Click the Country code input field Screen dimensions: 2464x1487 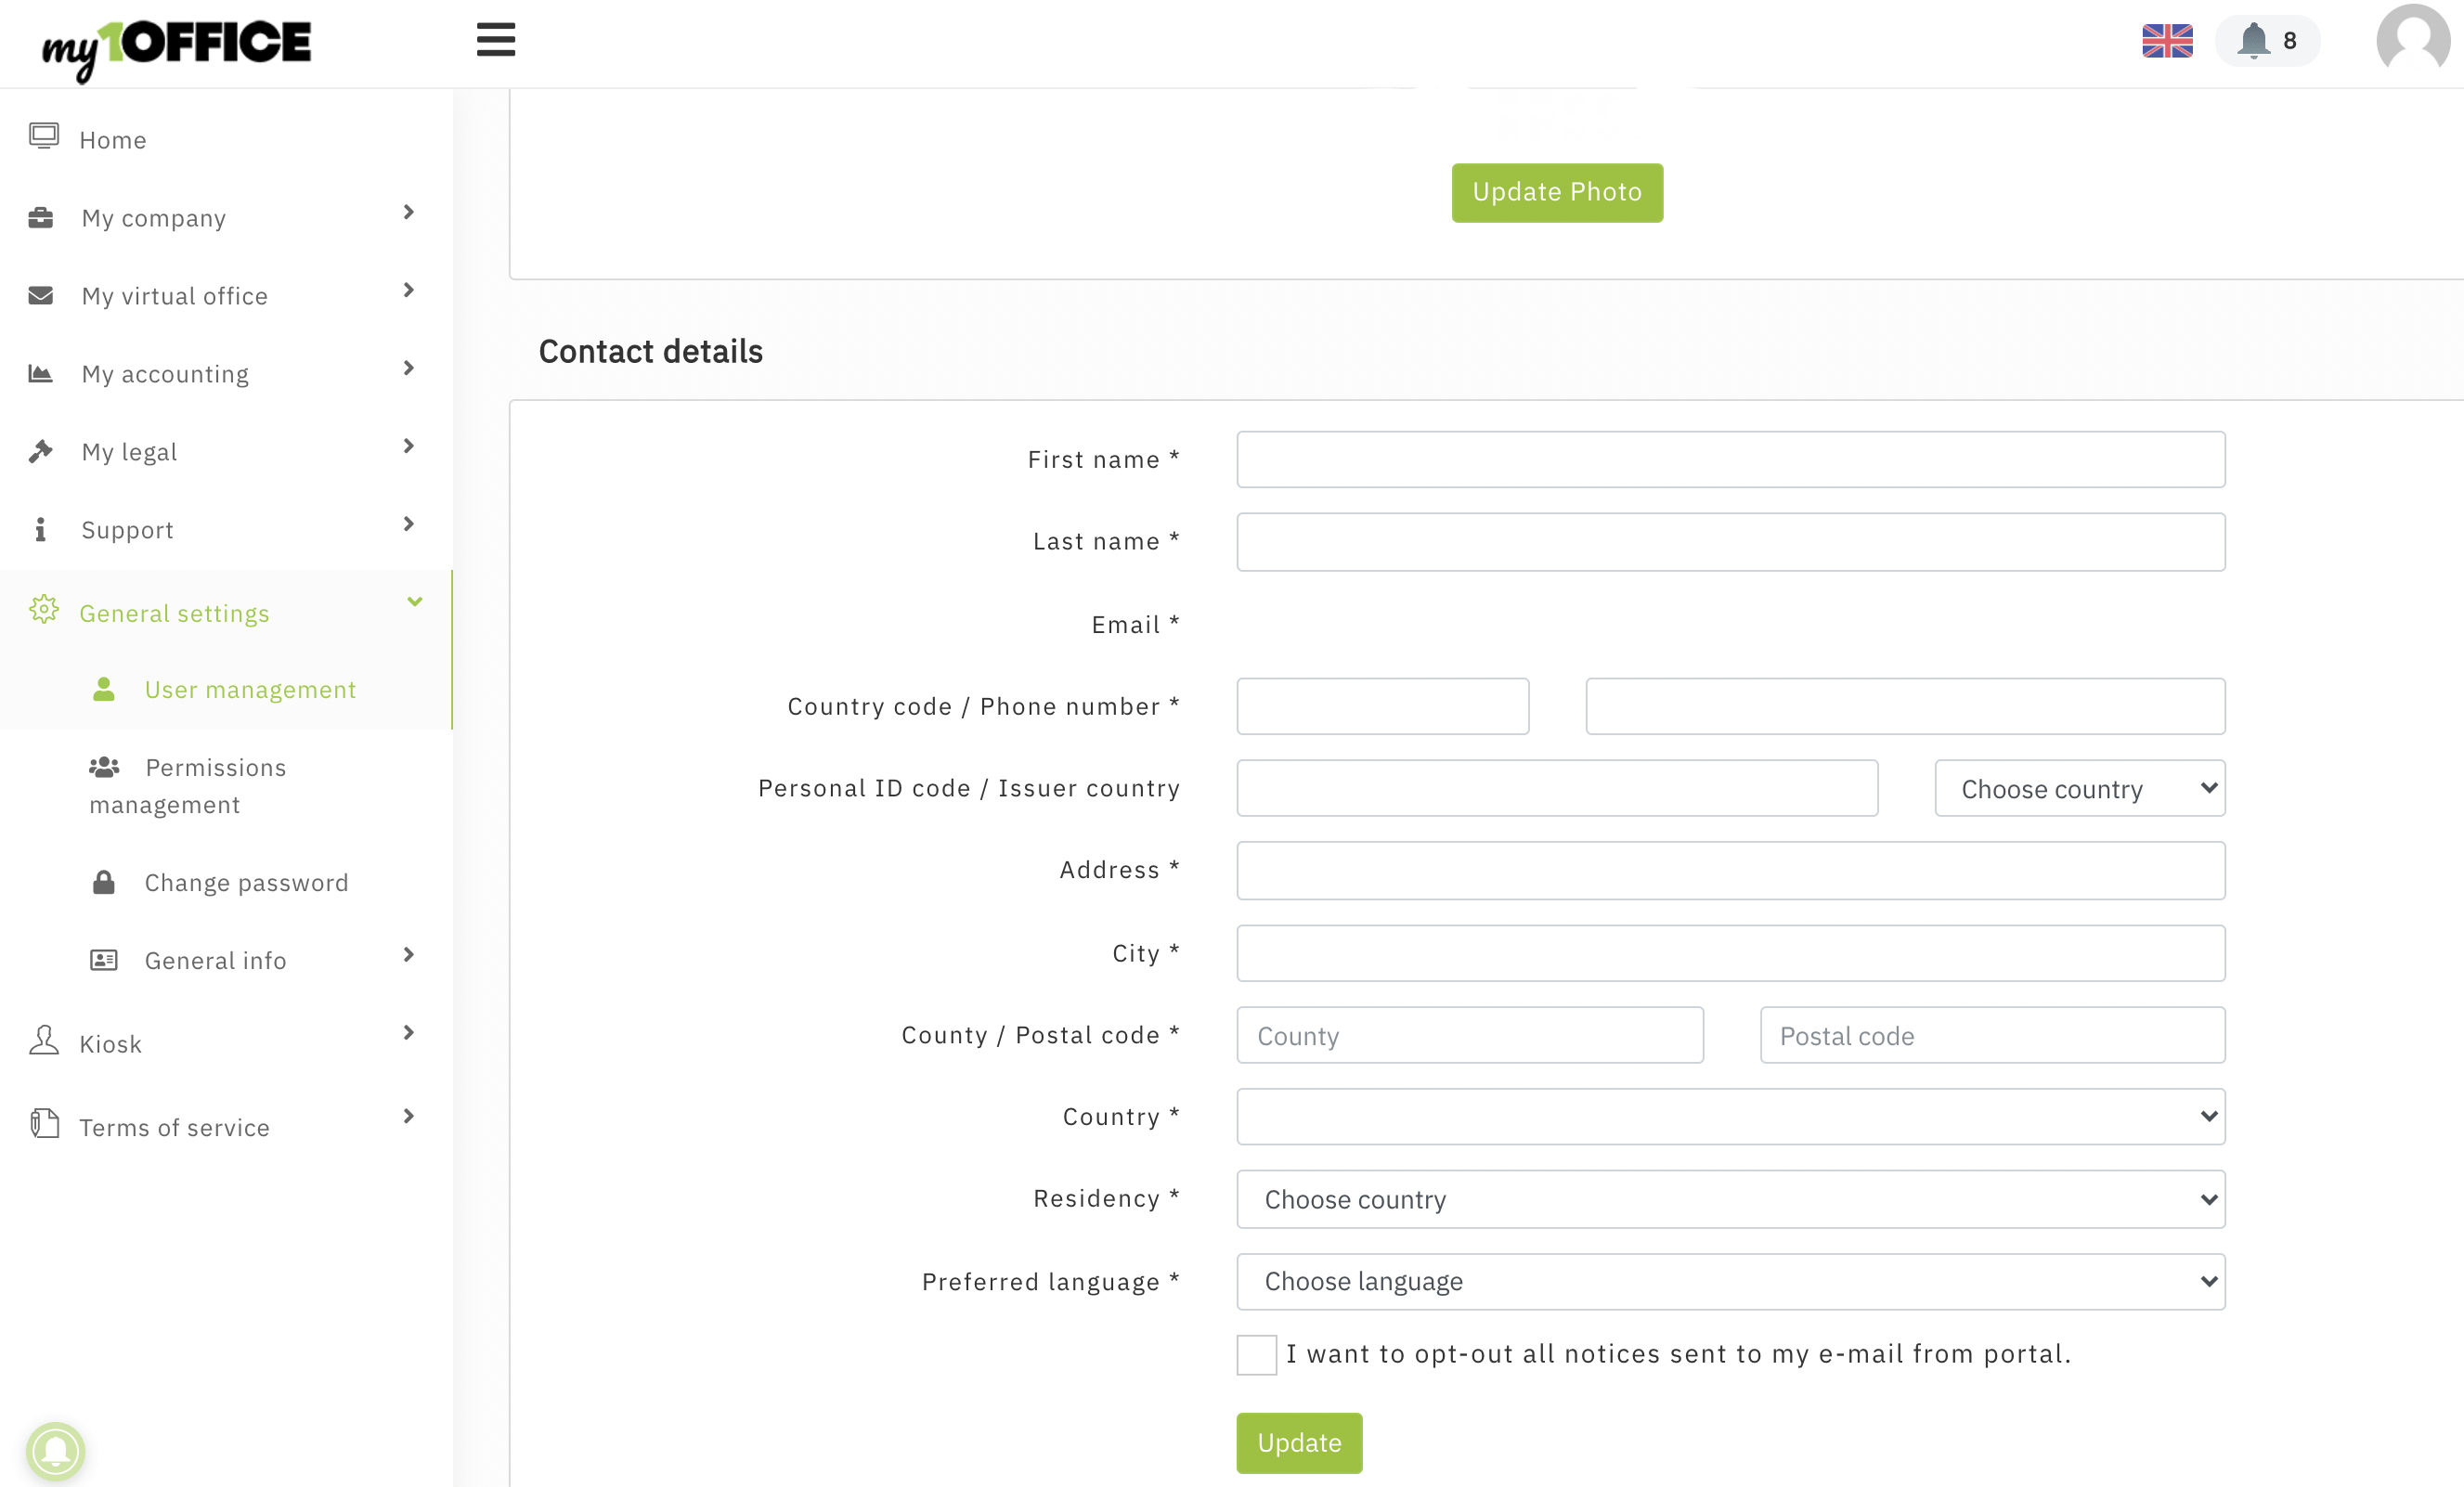click(x=1383, y=706)
